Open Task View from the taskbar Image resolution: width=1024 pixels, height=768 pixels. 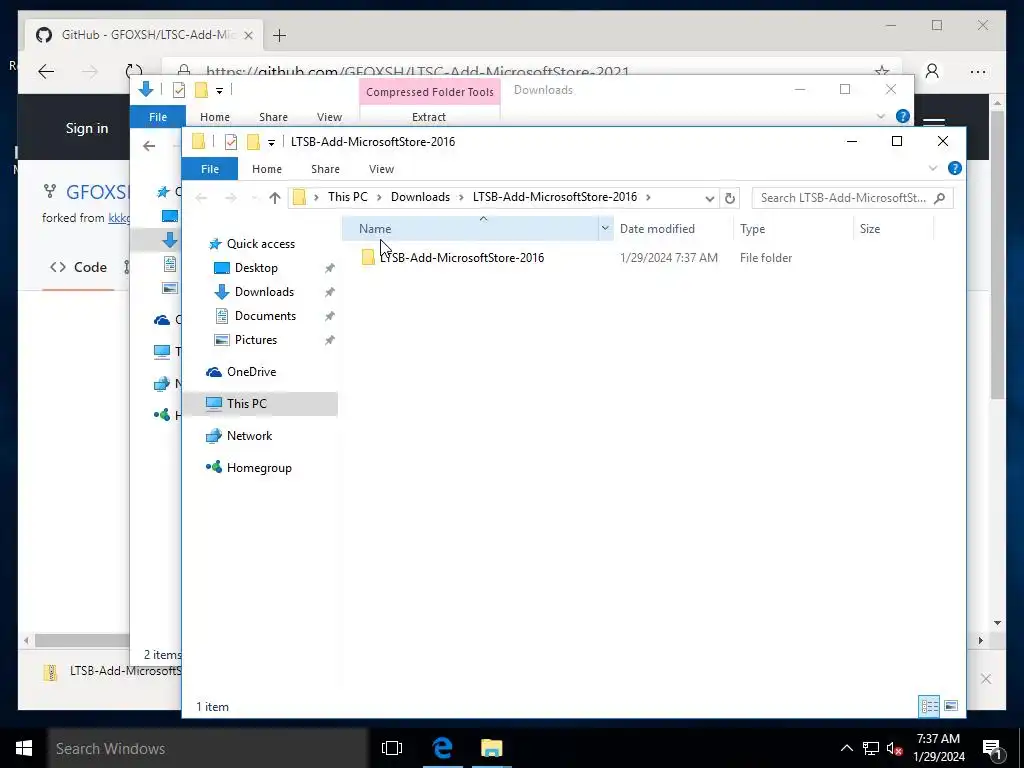[392, 748]
